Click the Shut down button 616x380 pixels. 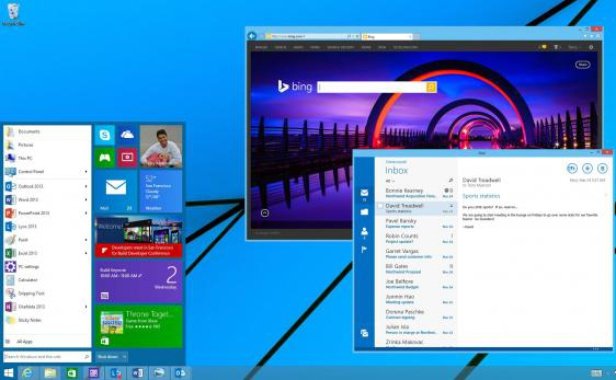[x=108, y=357]
